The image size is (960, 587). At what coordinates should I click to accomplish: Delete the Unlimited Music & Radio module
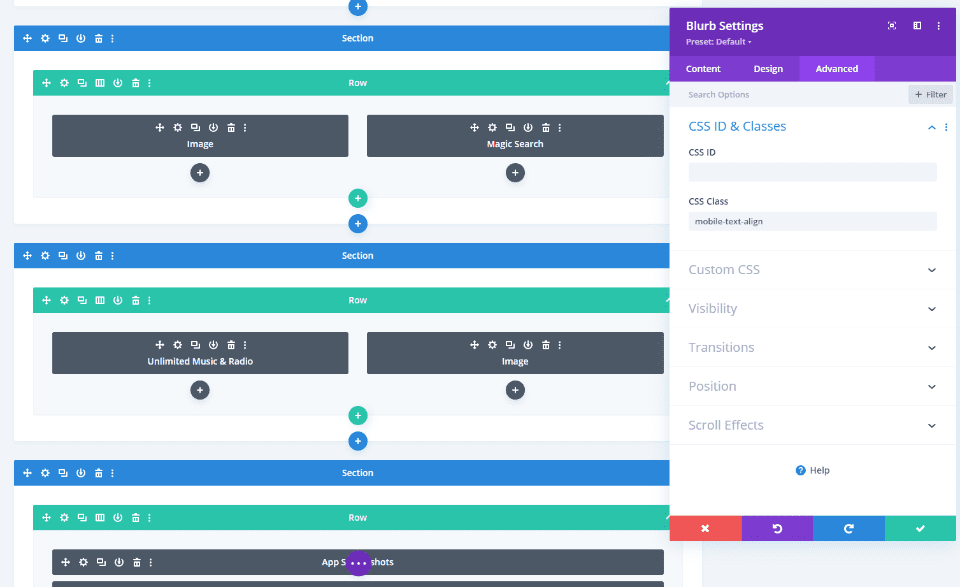click(x=231, y=345)
